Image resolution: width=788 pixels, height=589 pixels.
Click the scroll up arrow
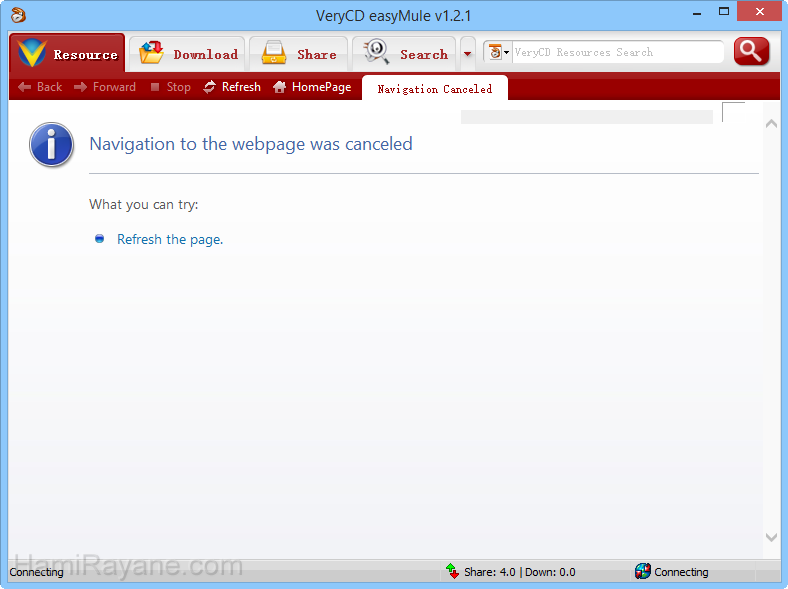[771, 124]
